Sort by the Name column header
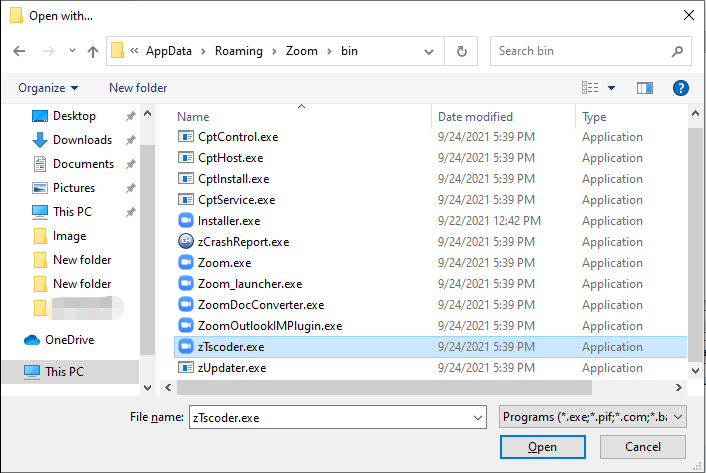The image size is (706, 473). 193,117
